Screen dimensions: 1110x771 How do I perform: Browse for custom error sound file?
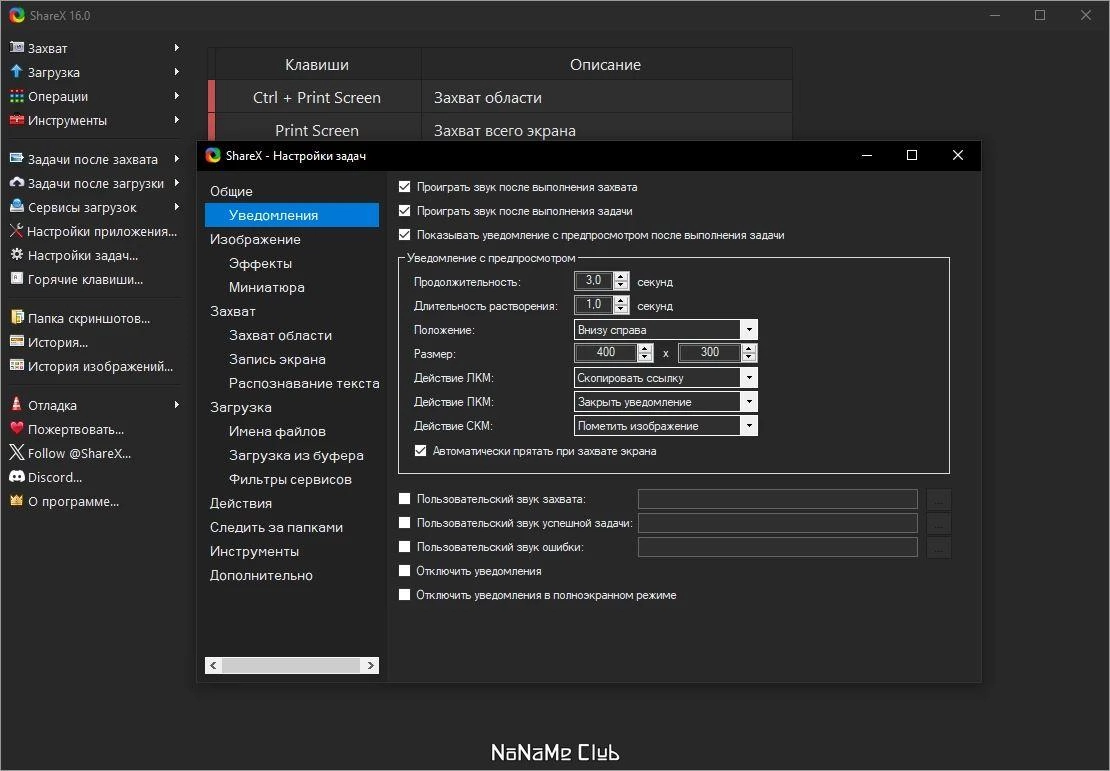click(x=939, y=548)
